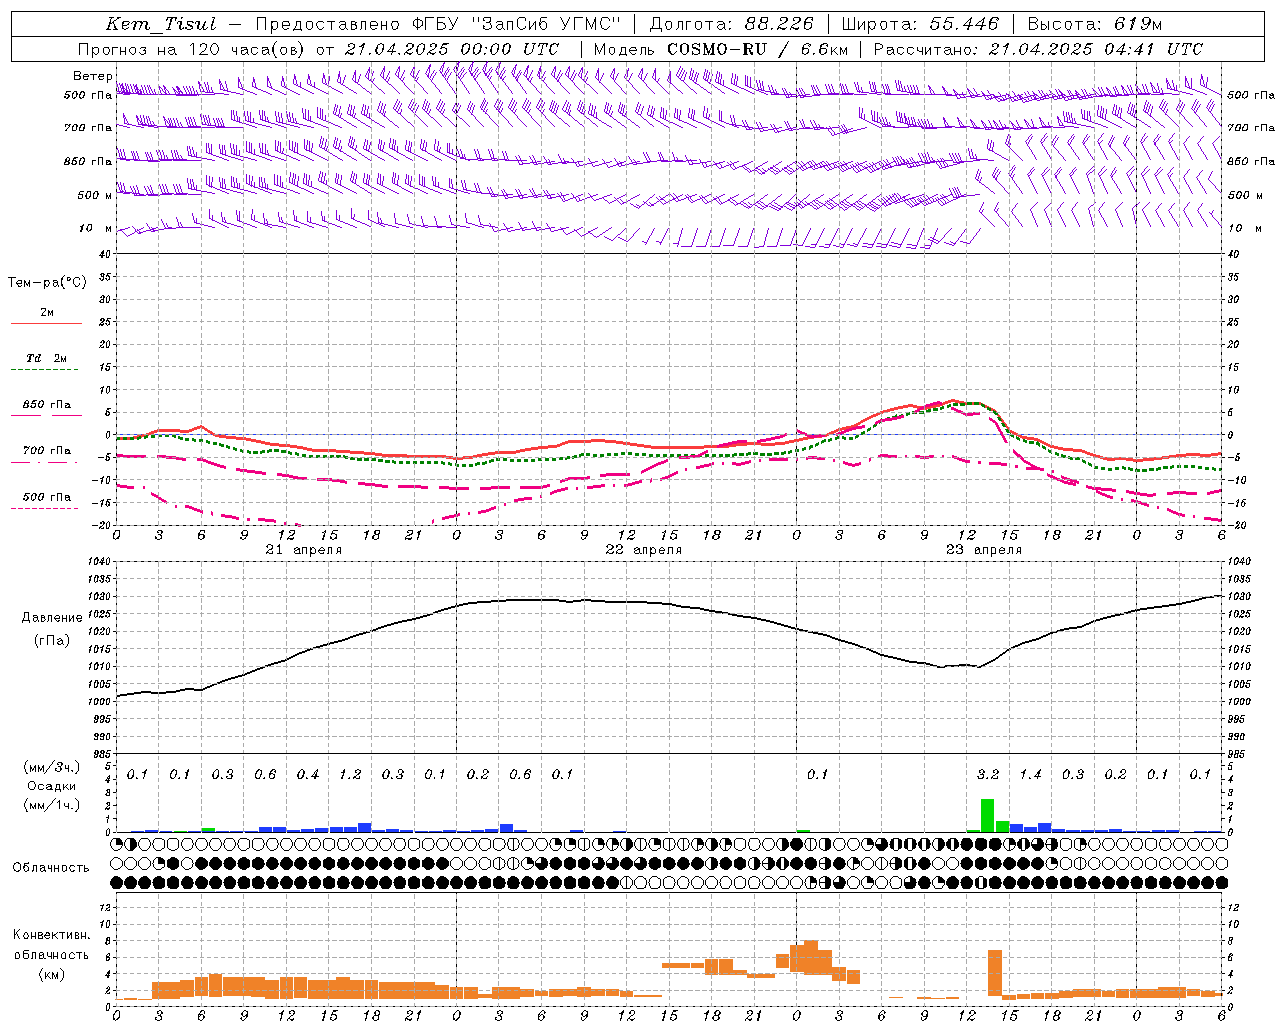
Task: Select the elevation text Высота: 619м
Action: [x=1094, y=24]
